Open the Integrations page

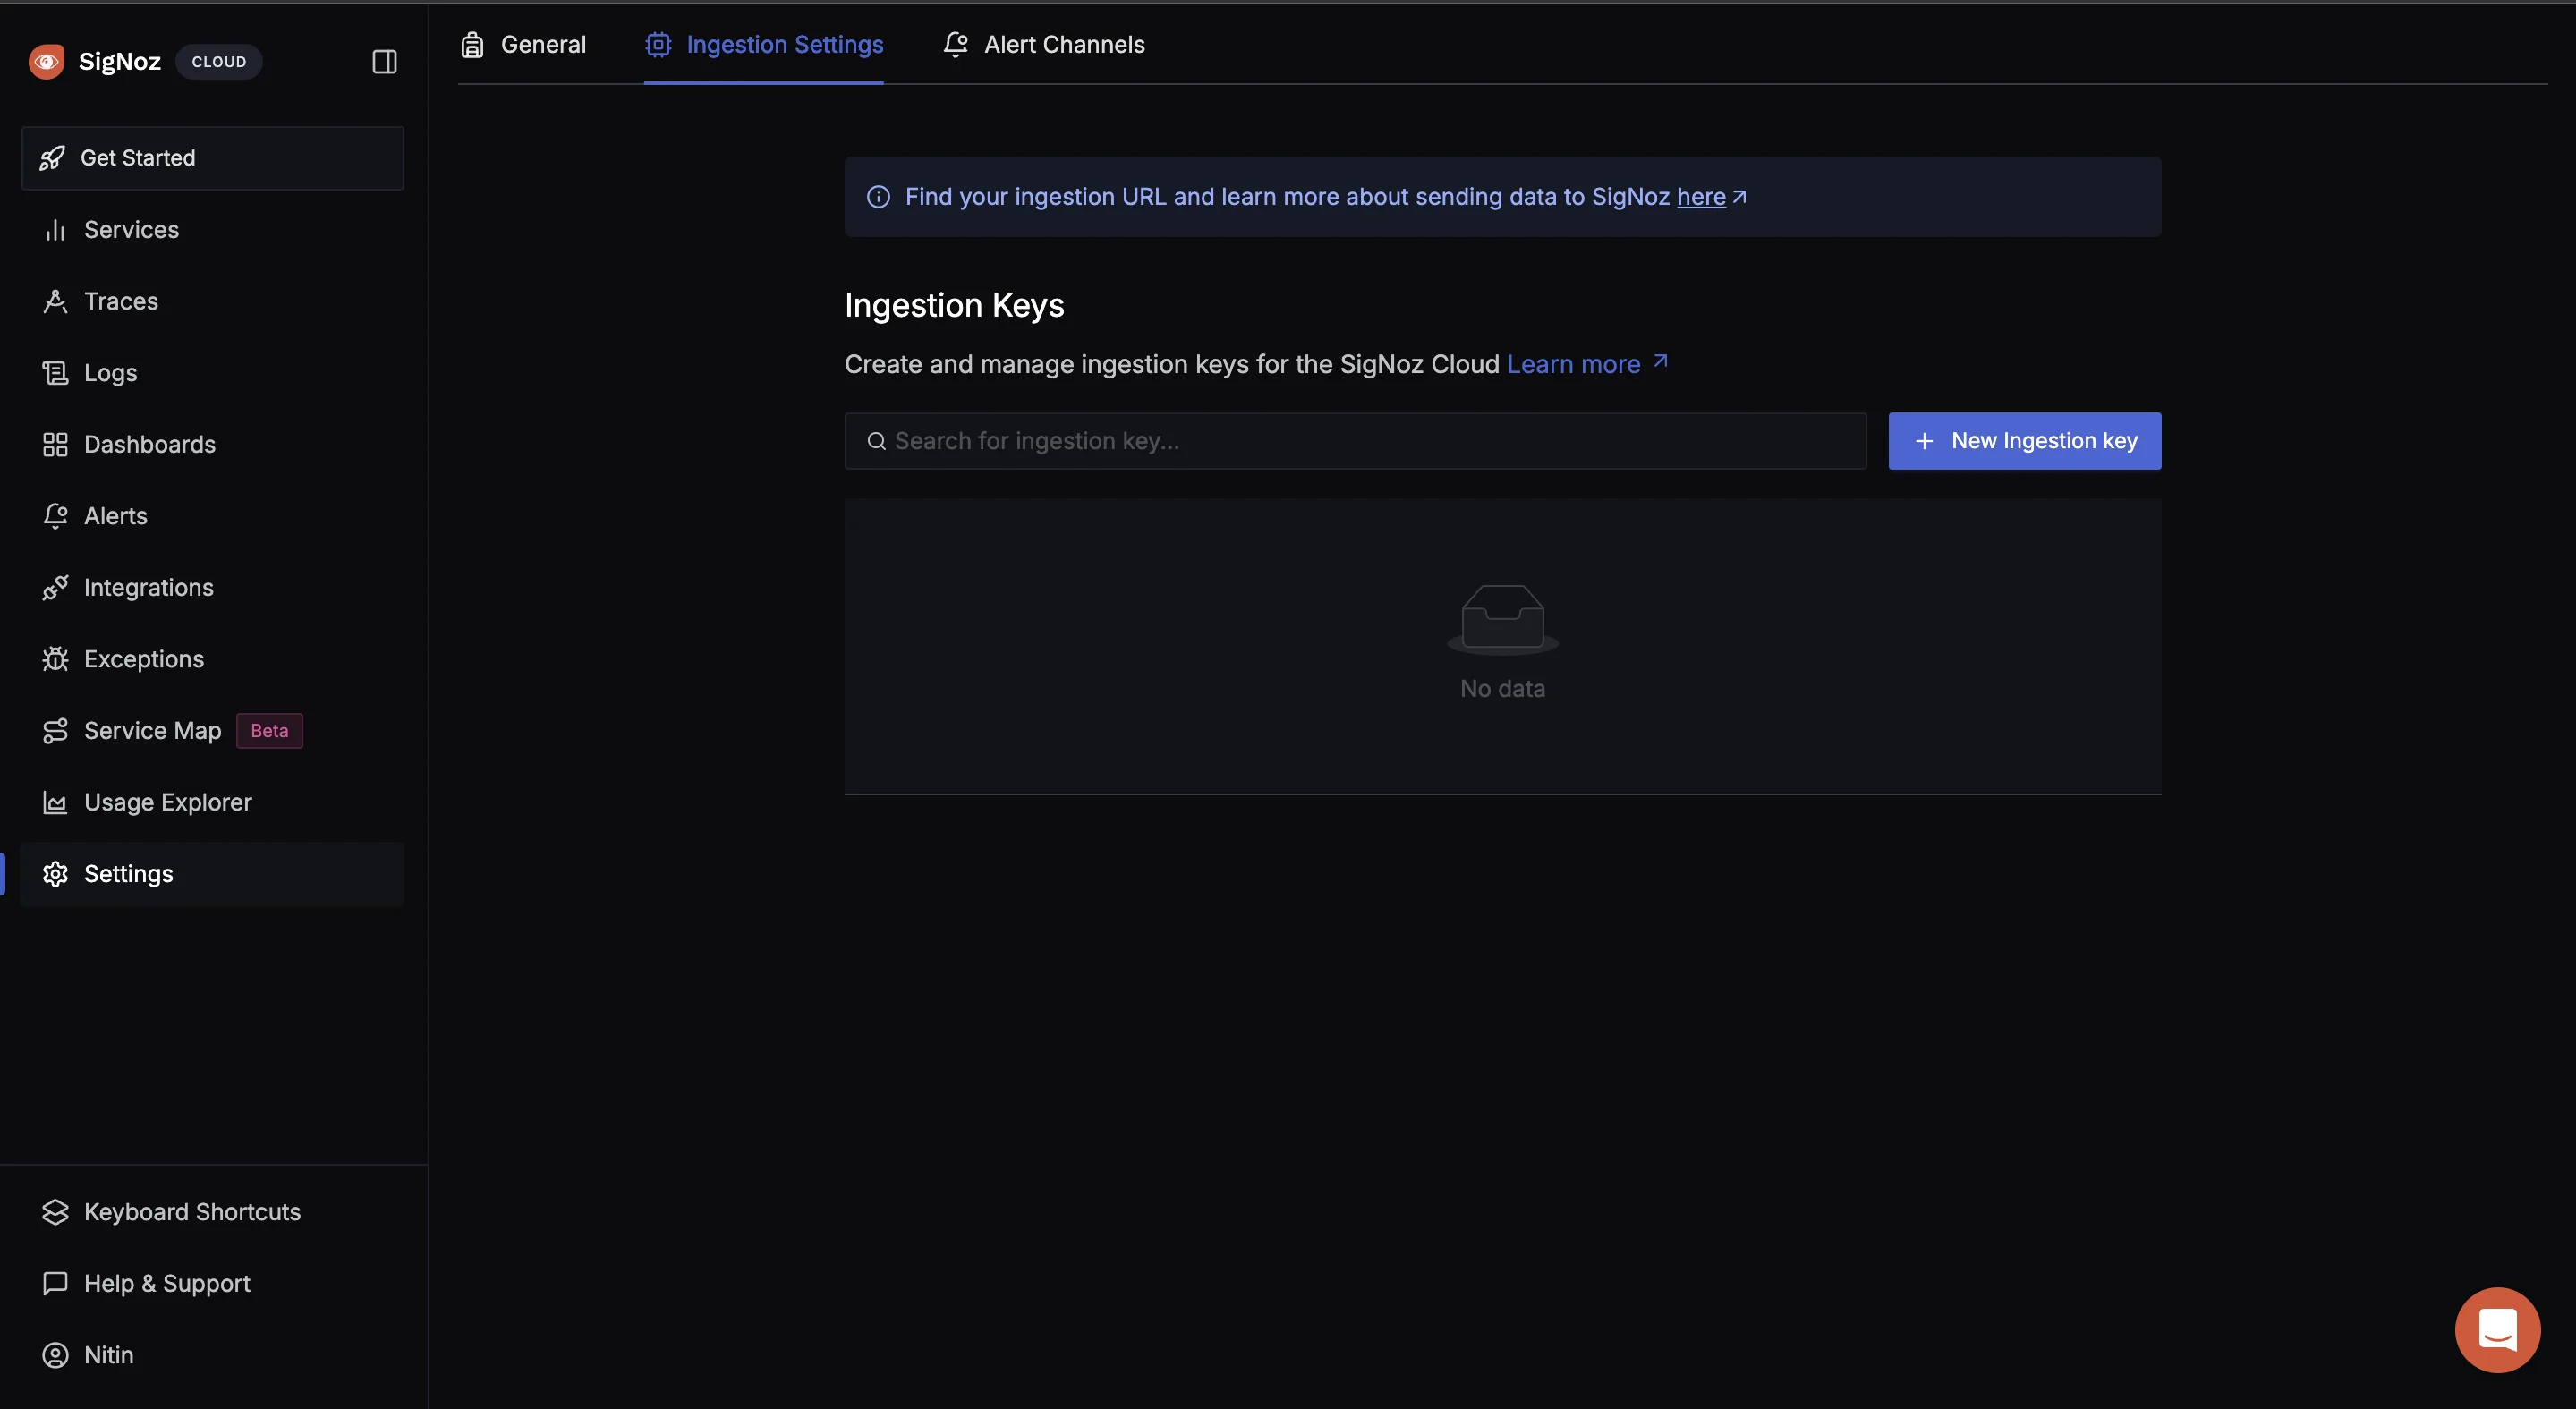213,588
